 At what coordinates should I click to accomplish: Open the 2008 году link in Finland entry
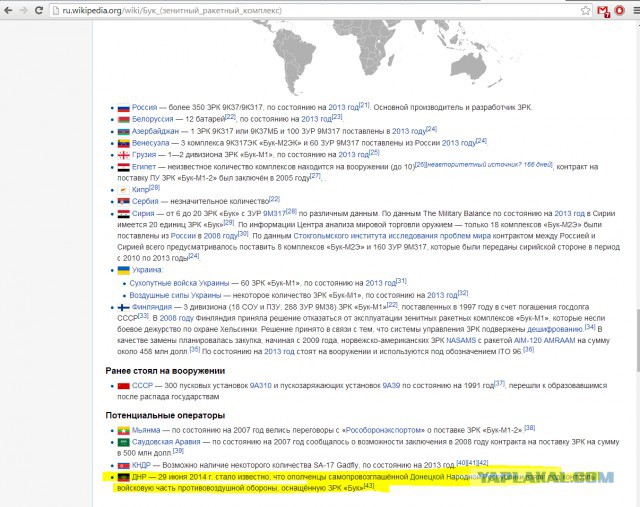coord(176,318)
